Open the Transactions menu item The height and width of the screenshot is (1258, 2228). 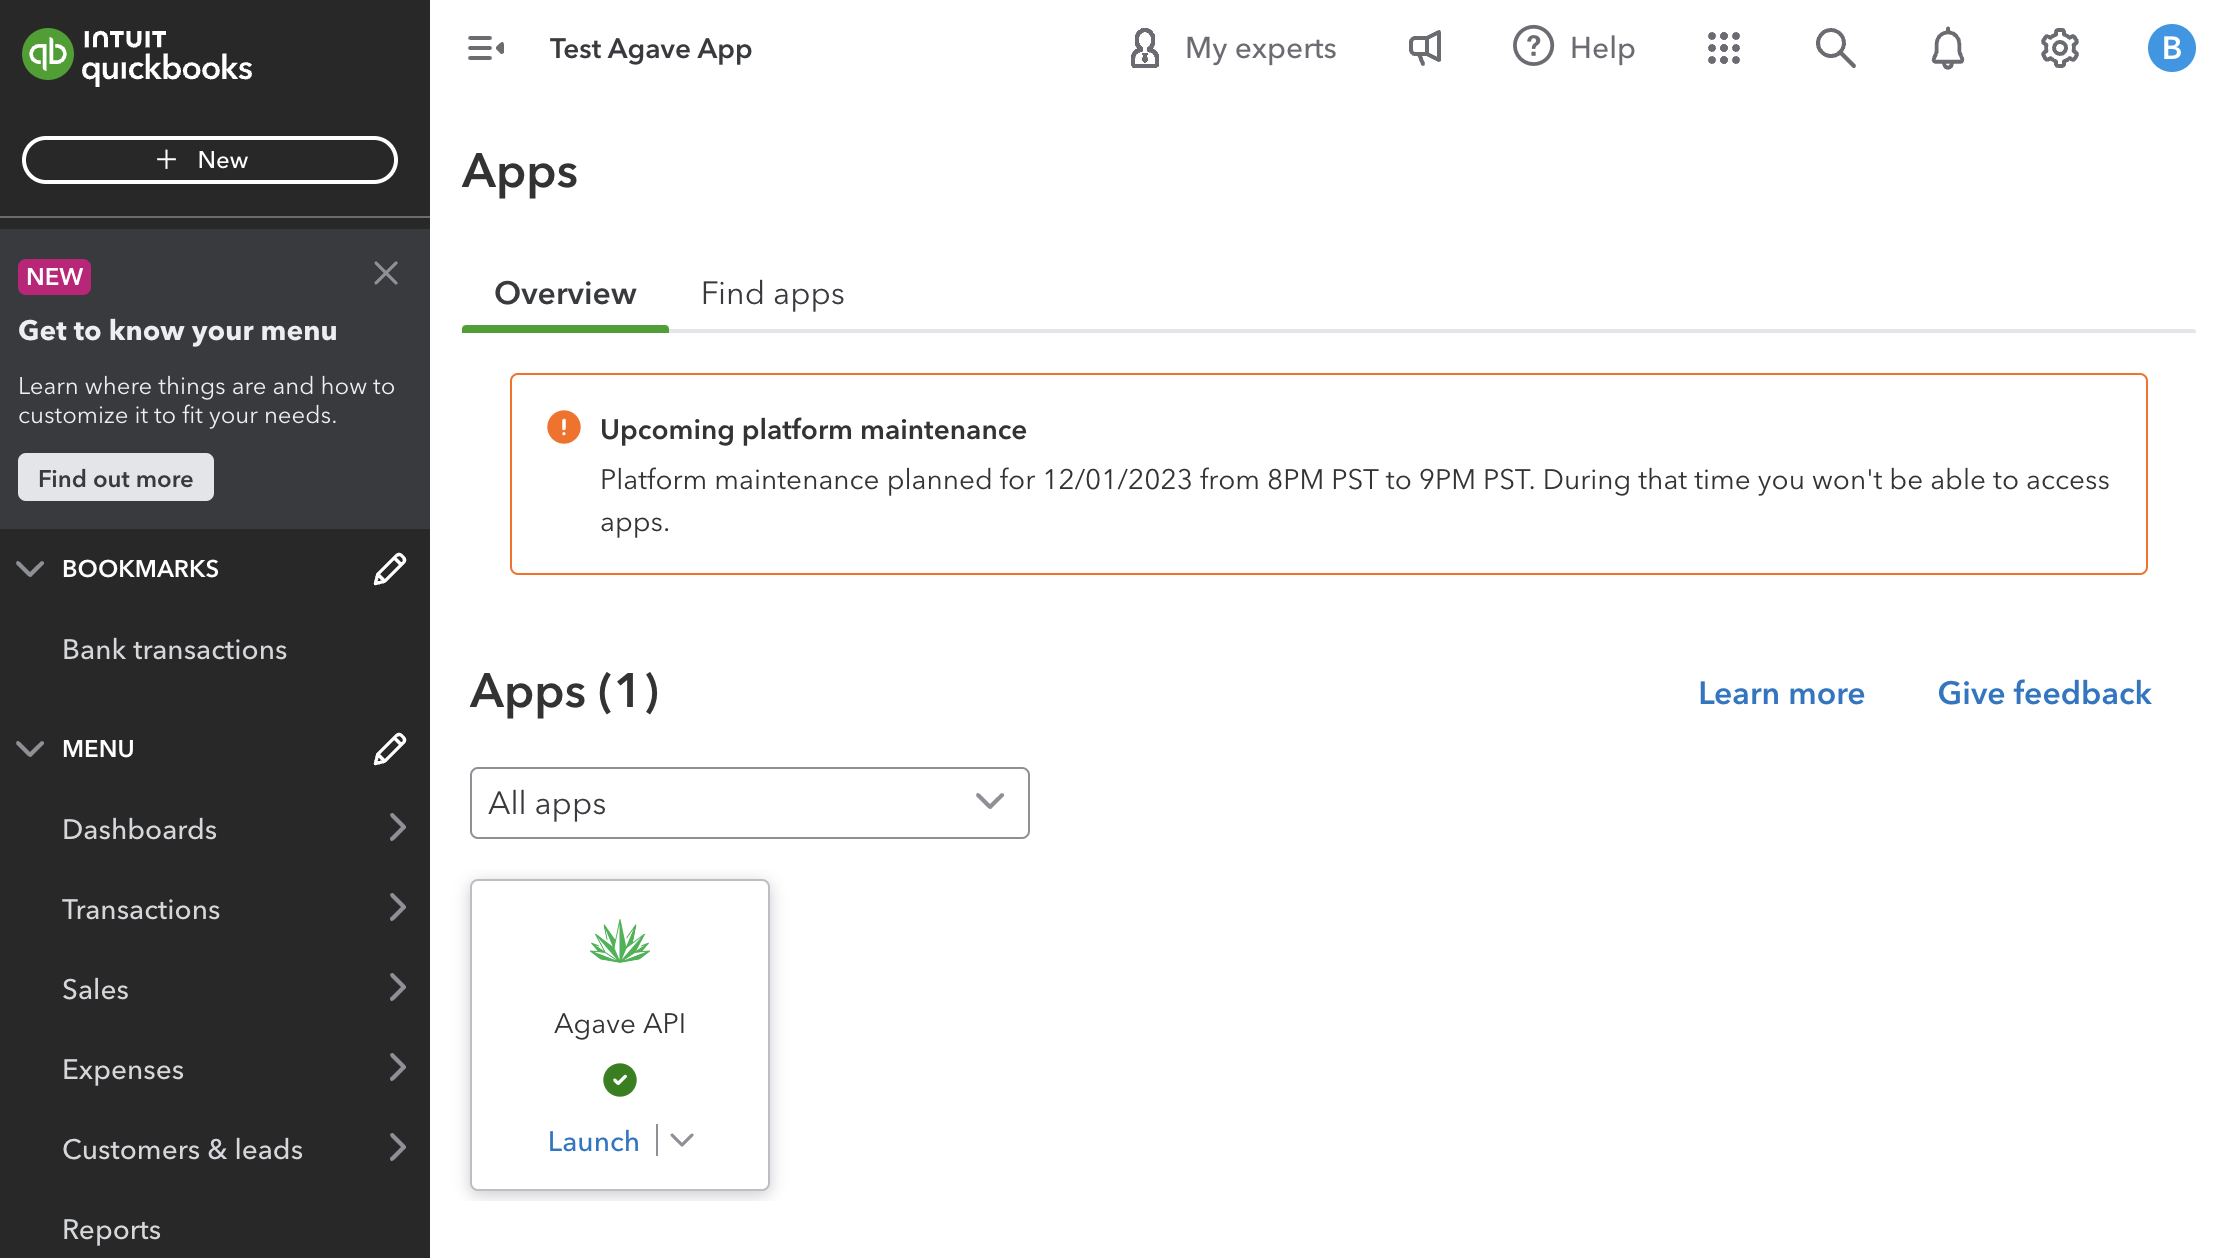click(141, 909)
